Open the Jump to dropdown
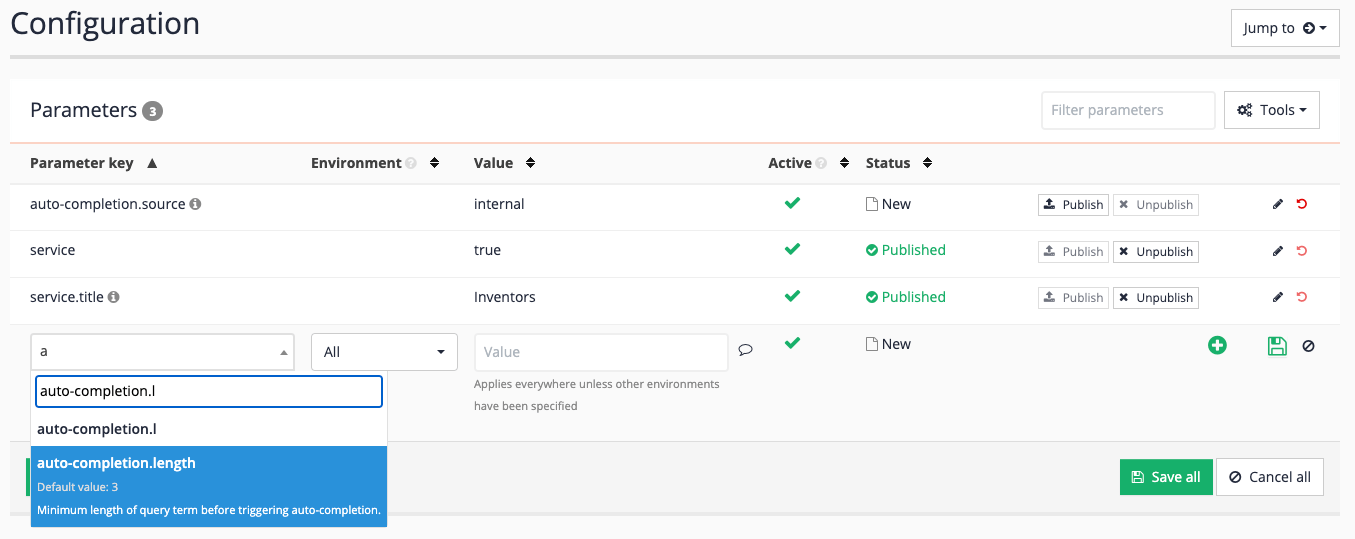 pos(1284,28)
